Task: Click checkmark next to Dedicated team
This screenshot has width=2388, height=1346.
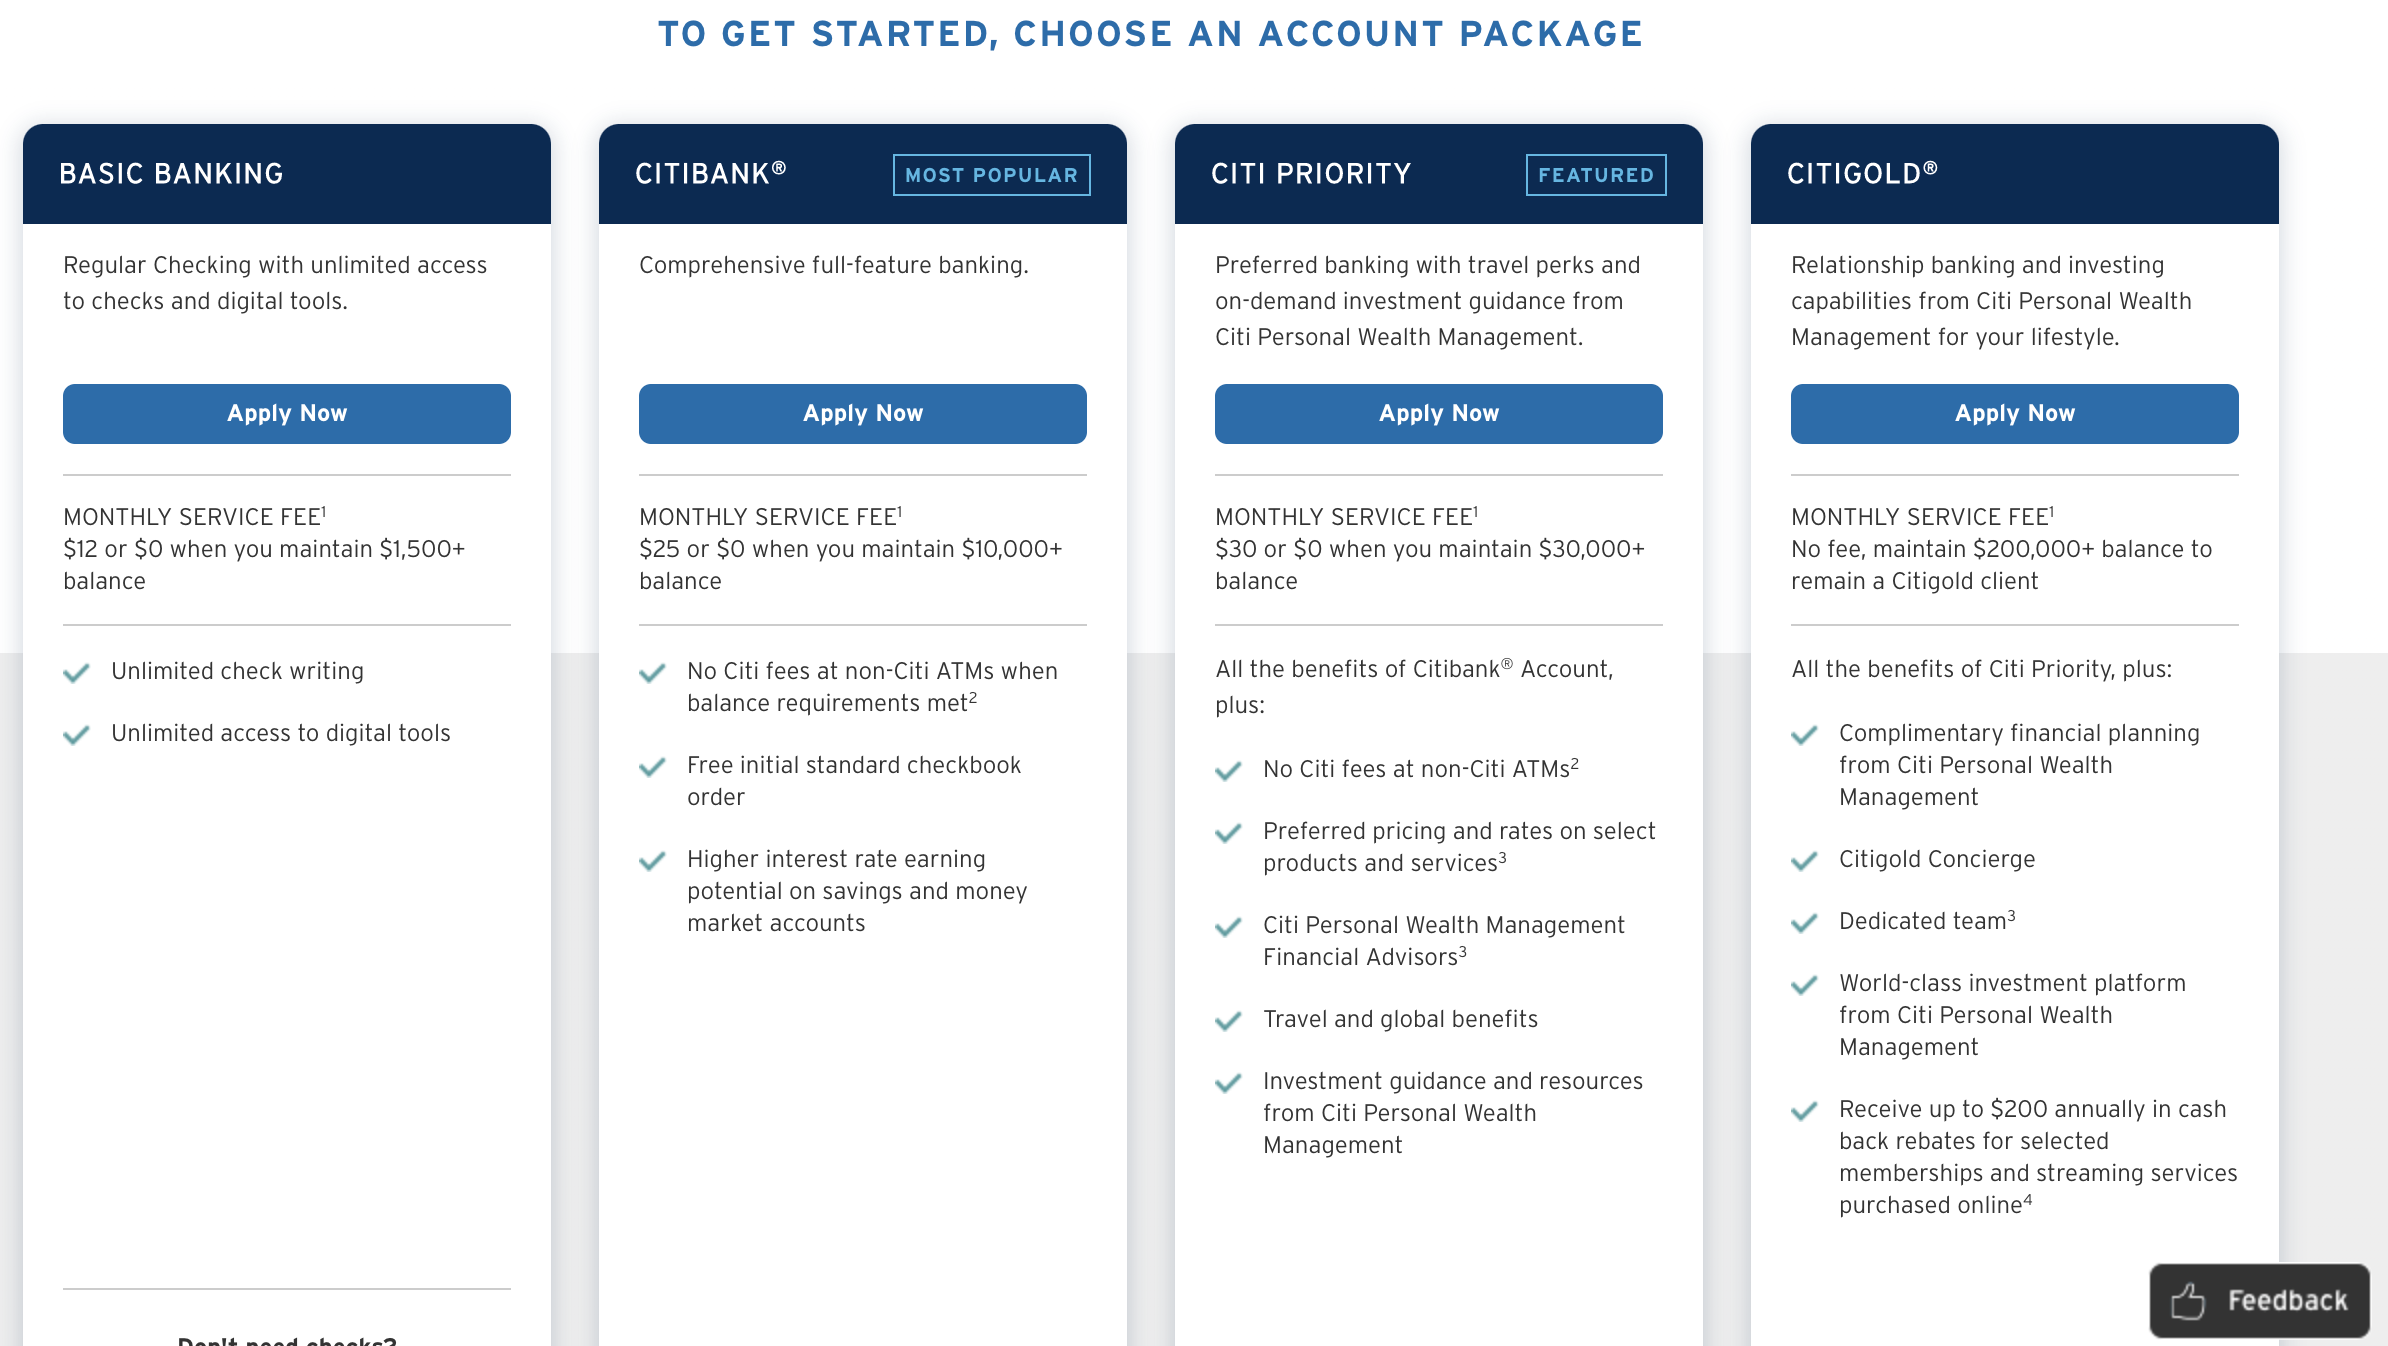Action: (x=1804, y=923)
